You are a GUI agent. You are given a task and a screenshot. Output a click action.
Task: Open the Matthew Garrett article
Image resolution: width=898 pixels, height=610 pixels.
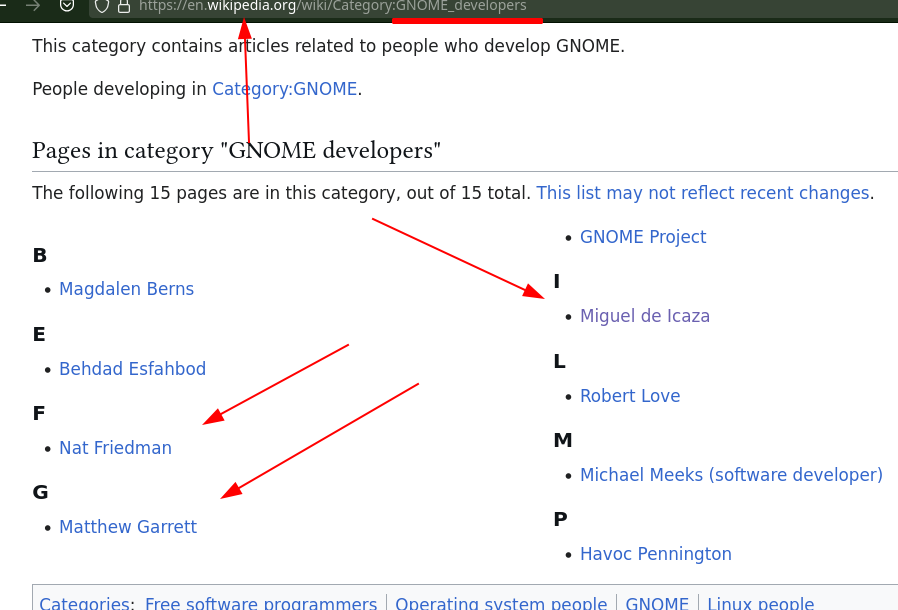[x=128, y=526]
